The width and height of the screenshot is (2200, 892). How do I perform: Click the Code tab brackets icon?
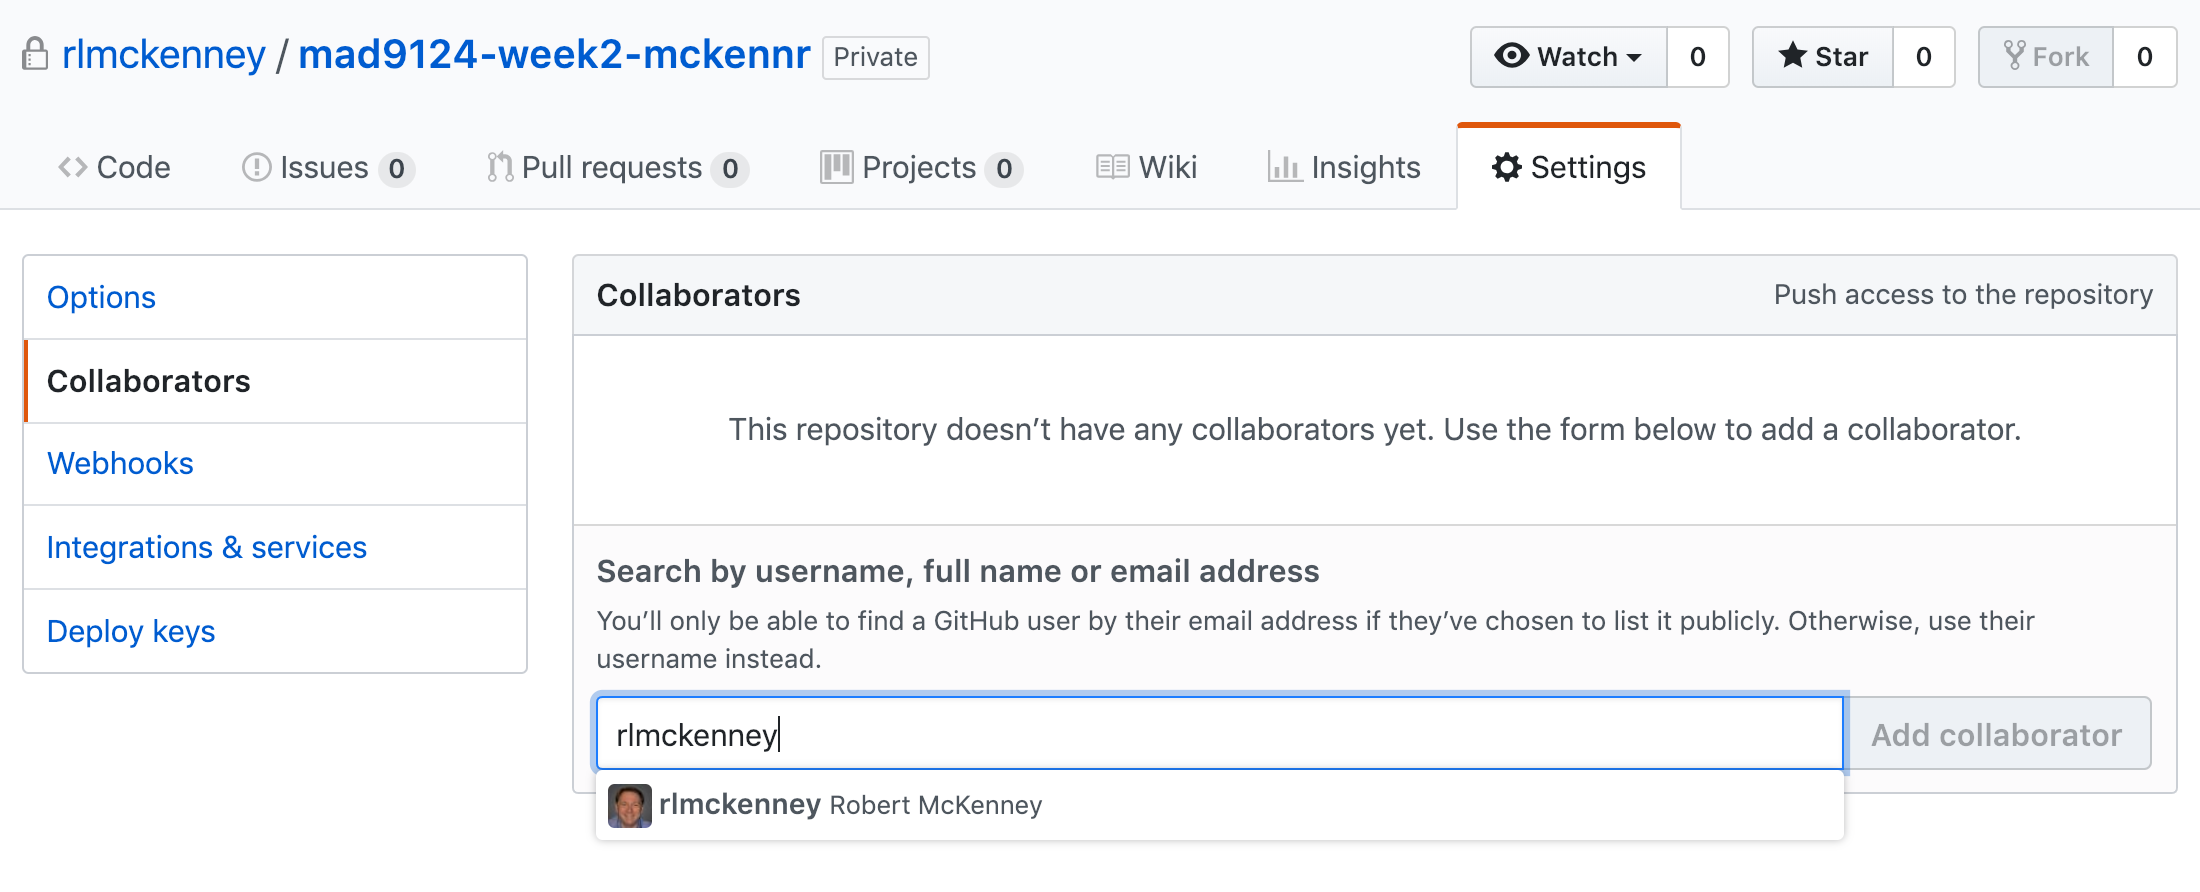tap(73, 167)
